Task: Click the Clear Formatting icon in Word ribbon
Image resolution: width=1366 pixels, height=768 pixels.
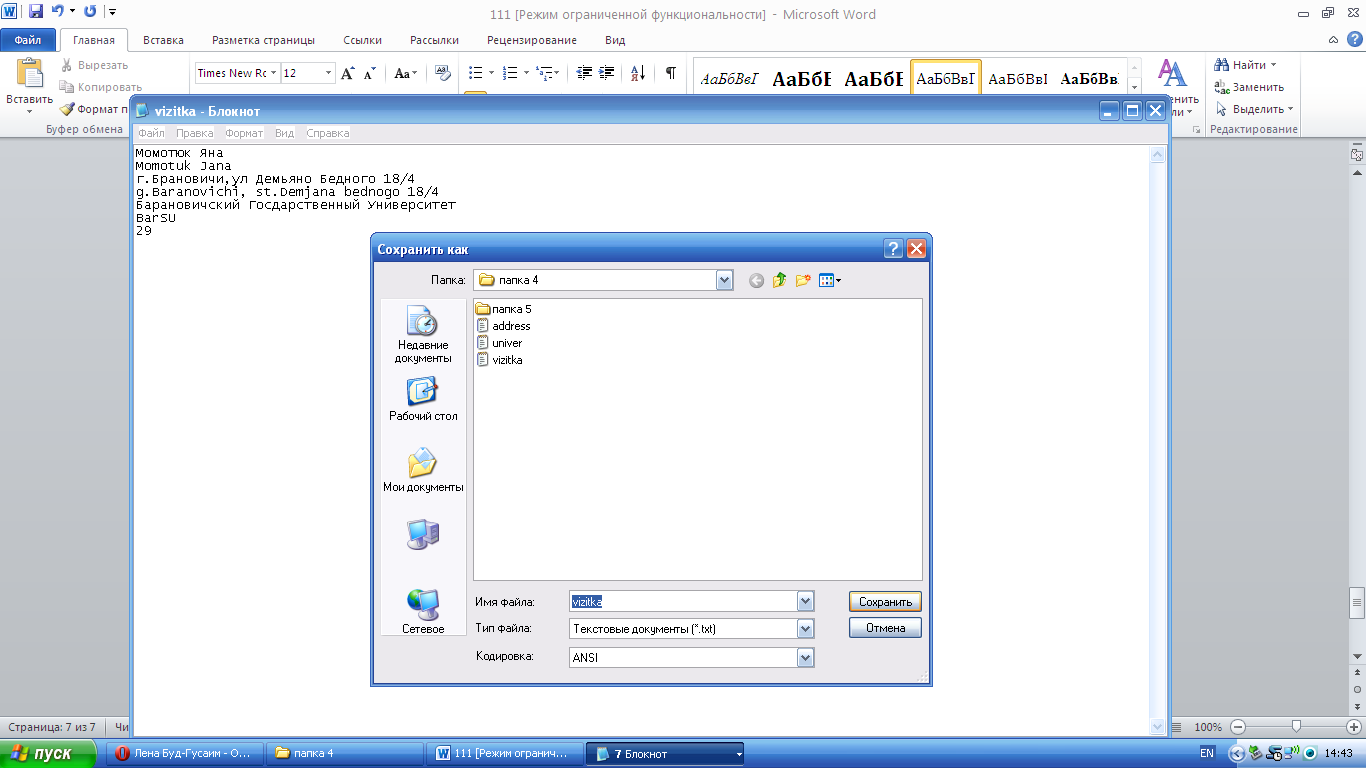Action: pos(443,73)
